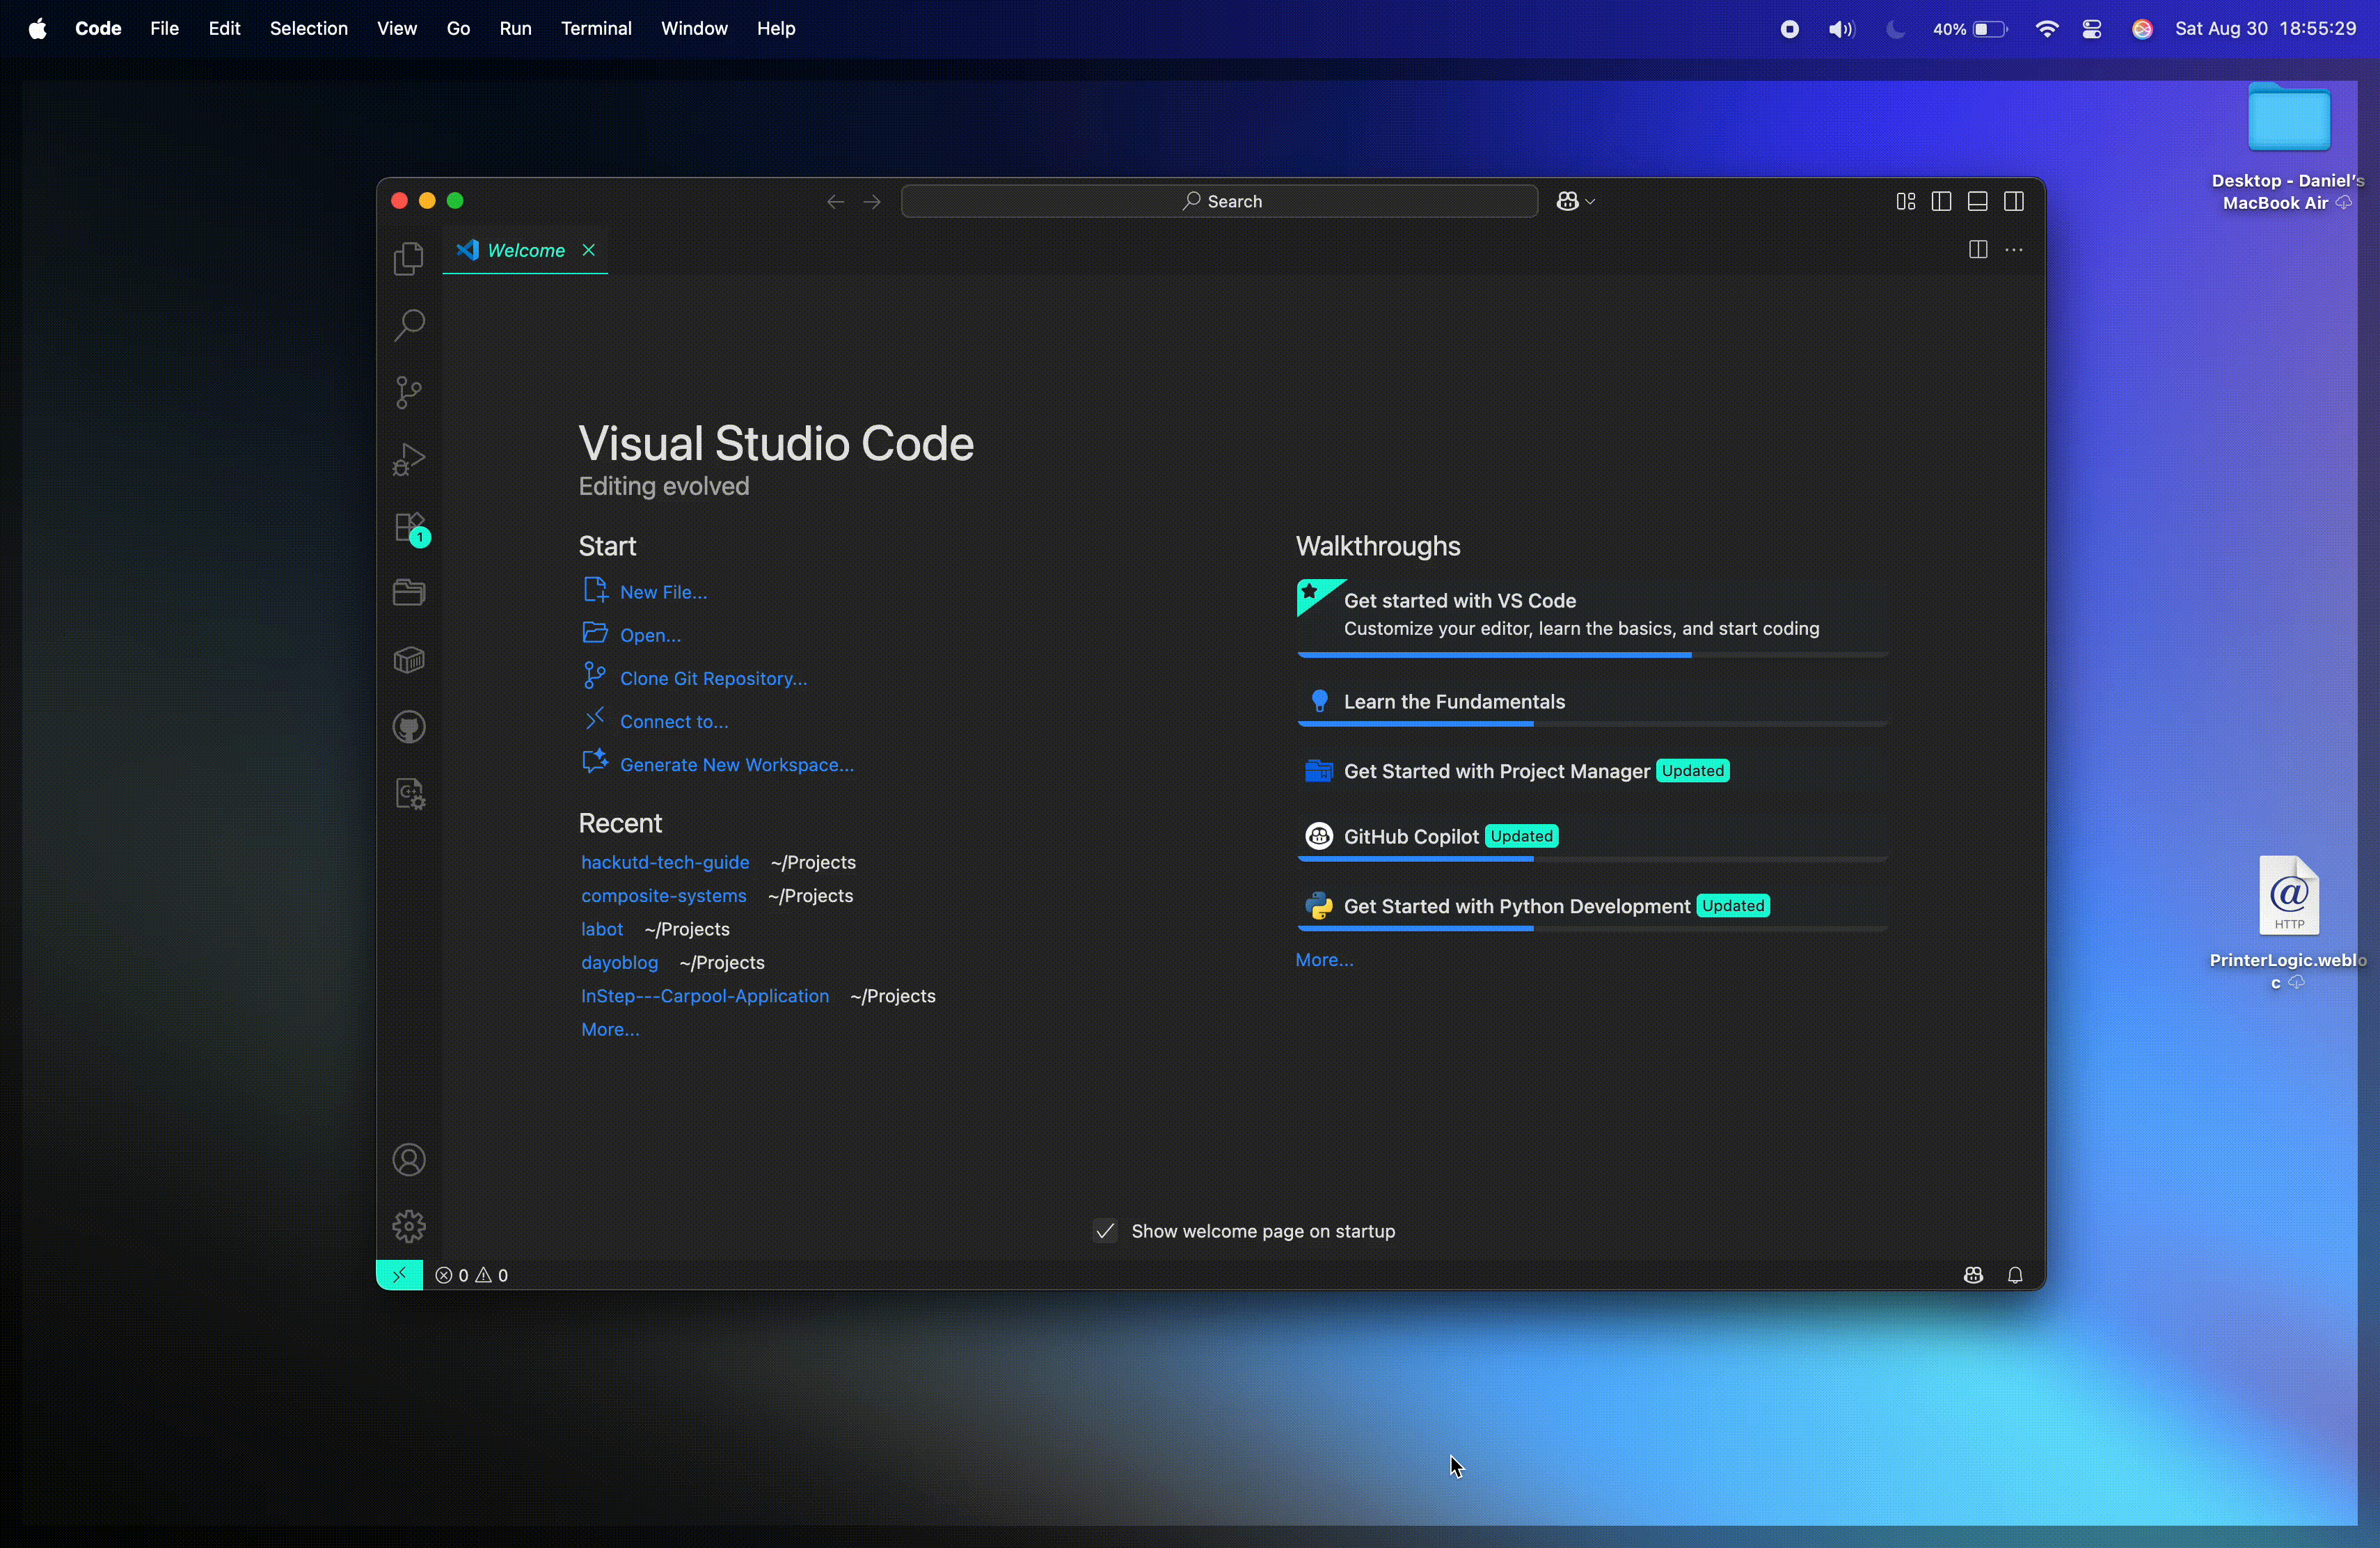The image size is (2380, 1548).
Task: Open editor More Actions ellipsis menu
Action: click(x=2015, y=250)
